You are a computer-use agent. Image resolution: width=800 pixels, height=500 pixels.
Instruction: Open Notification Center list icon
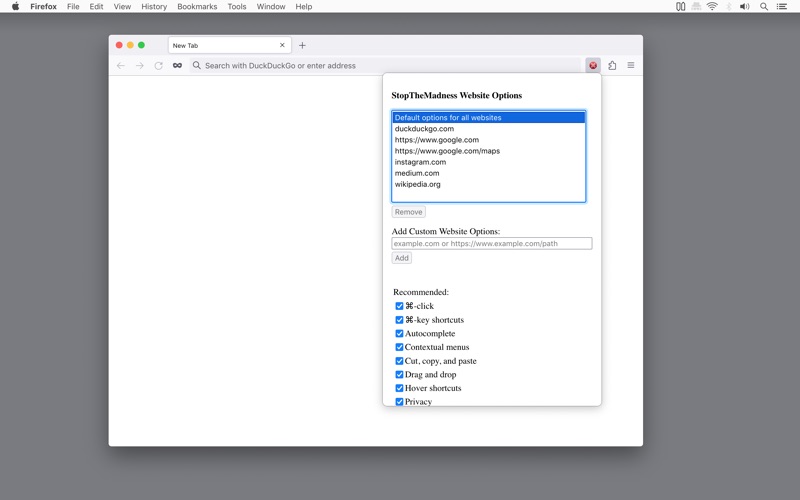point(782,7)
